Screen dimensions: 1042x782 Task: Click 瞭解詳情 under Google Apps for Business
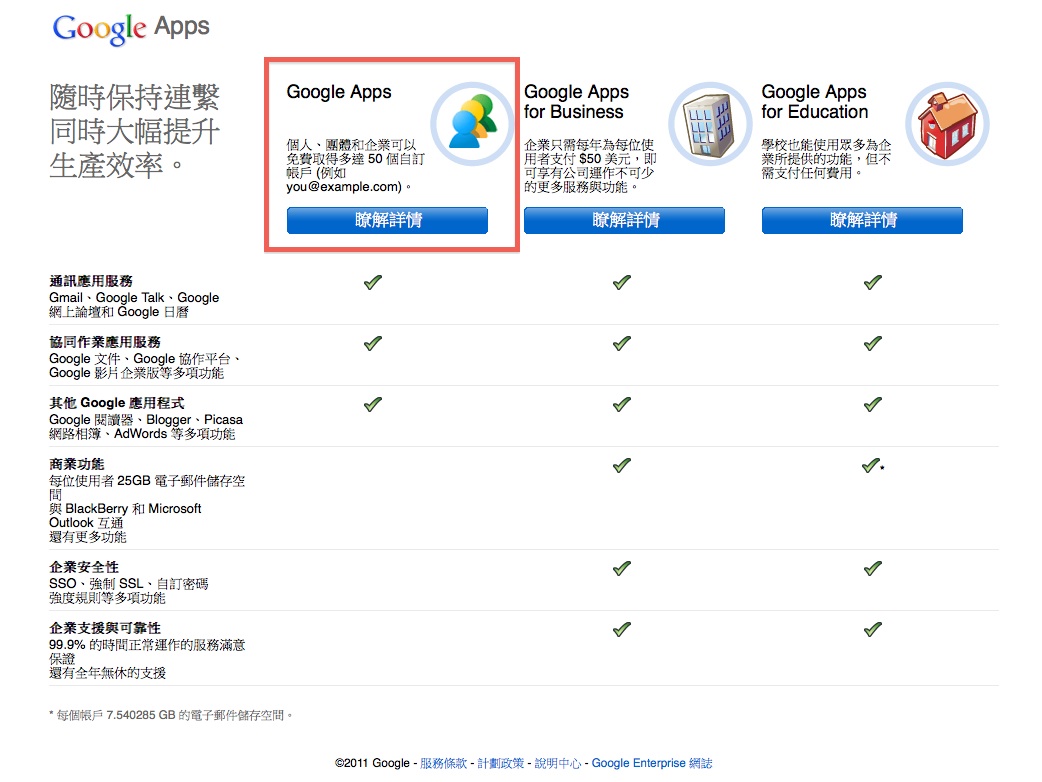(624, 220)
